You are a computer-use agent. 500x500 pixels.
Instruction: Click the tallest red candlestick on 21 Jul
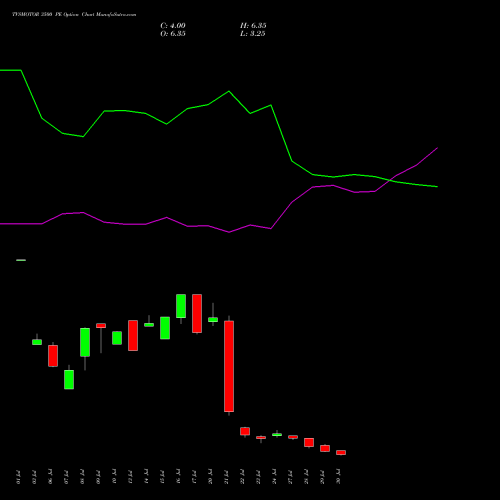(229, 366)
